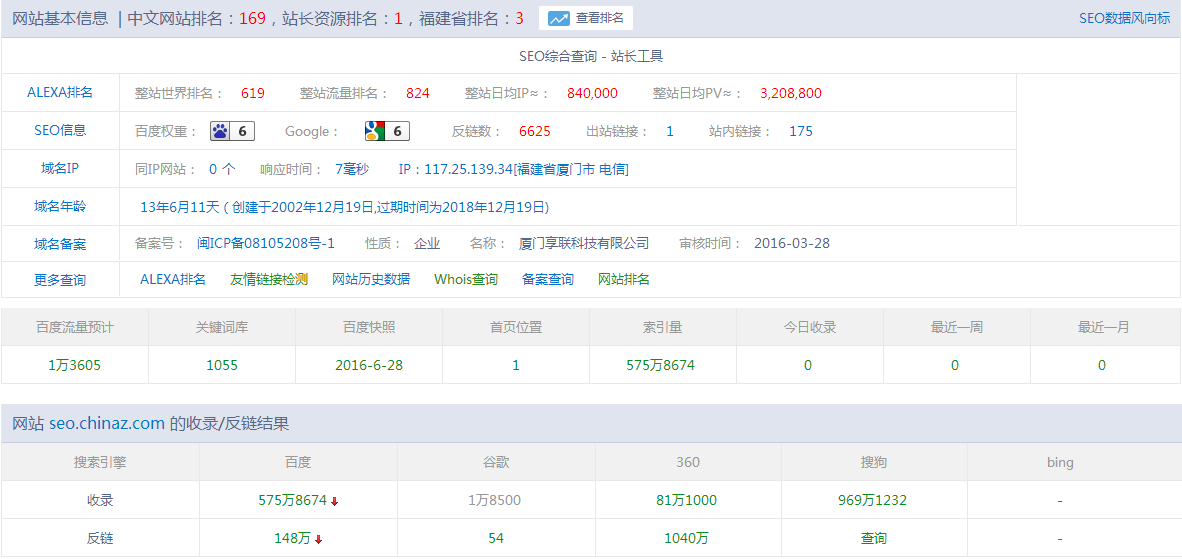Click Baidu backlink count 148万
This screenshot has height=559, width=1182.
pos(293,539)
